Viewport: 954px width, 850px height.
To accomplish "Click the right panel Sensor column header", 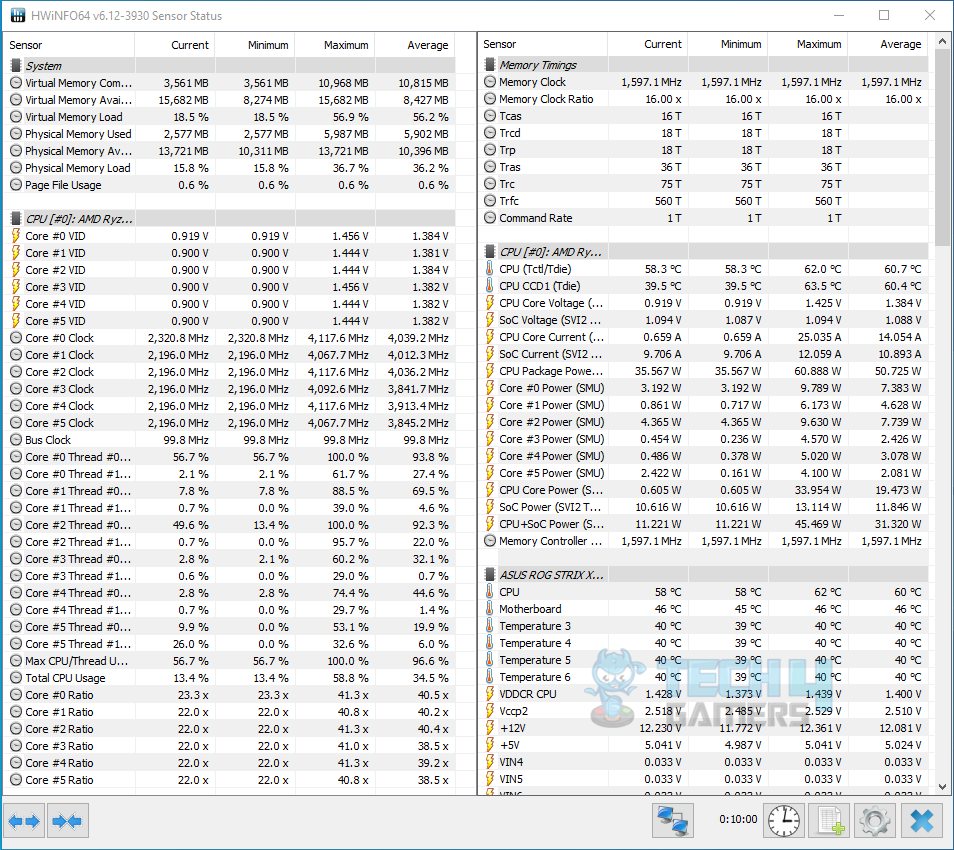I will [x=543, y=44].
